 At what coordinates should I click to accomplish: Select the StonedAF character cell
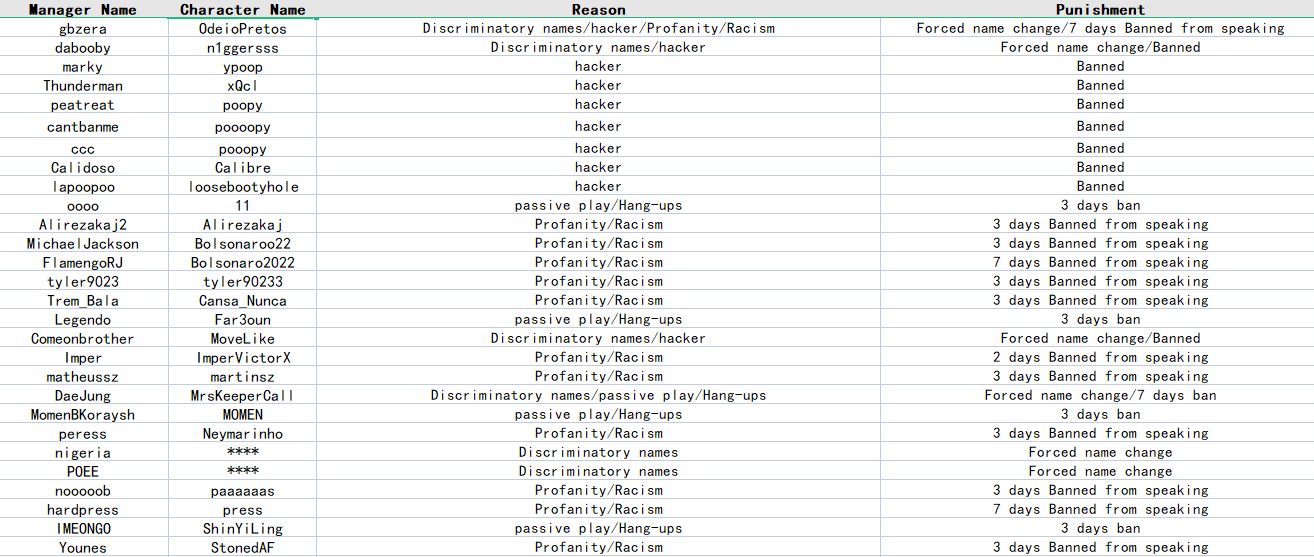[243, 547]
